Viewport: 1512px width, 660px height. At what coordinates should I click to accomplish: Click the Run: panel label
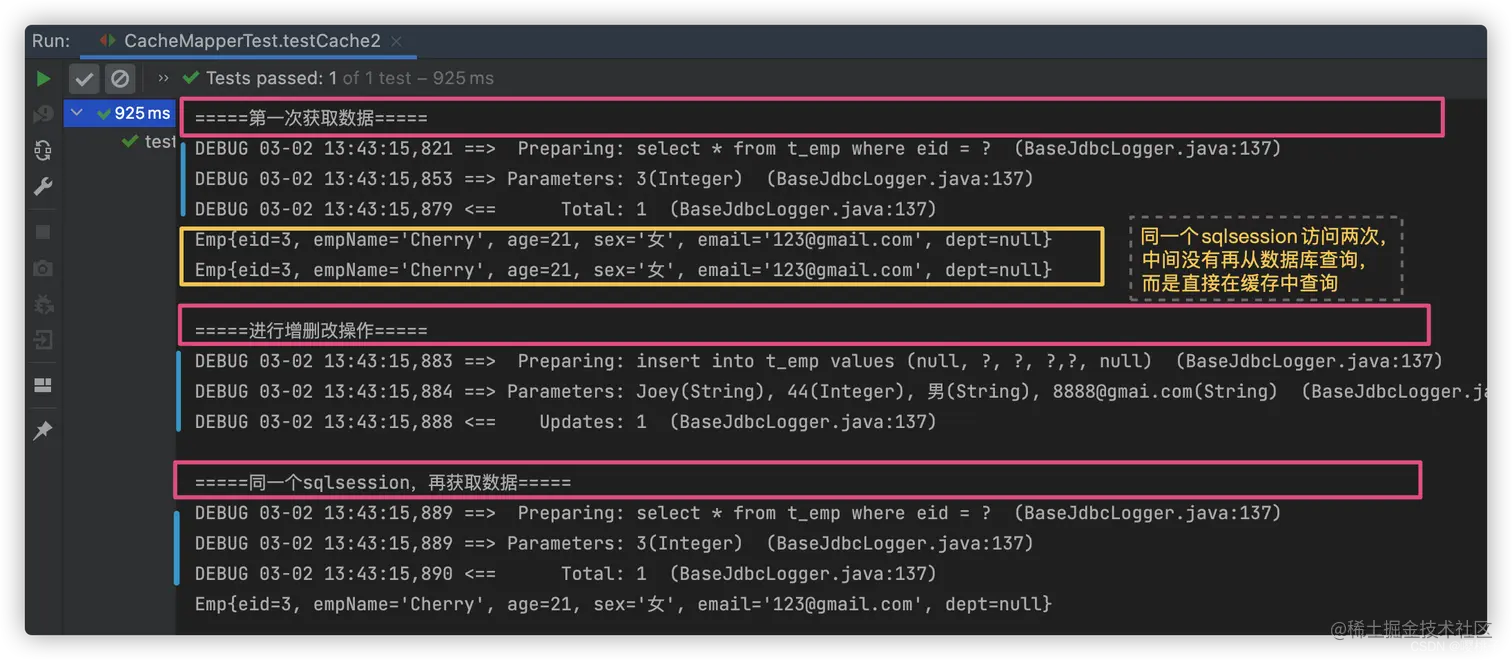51,41
